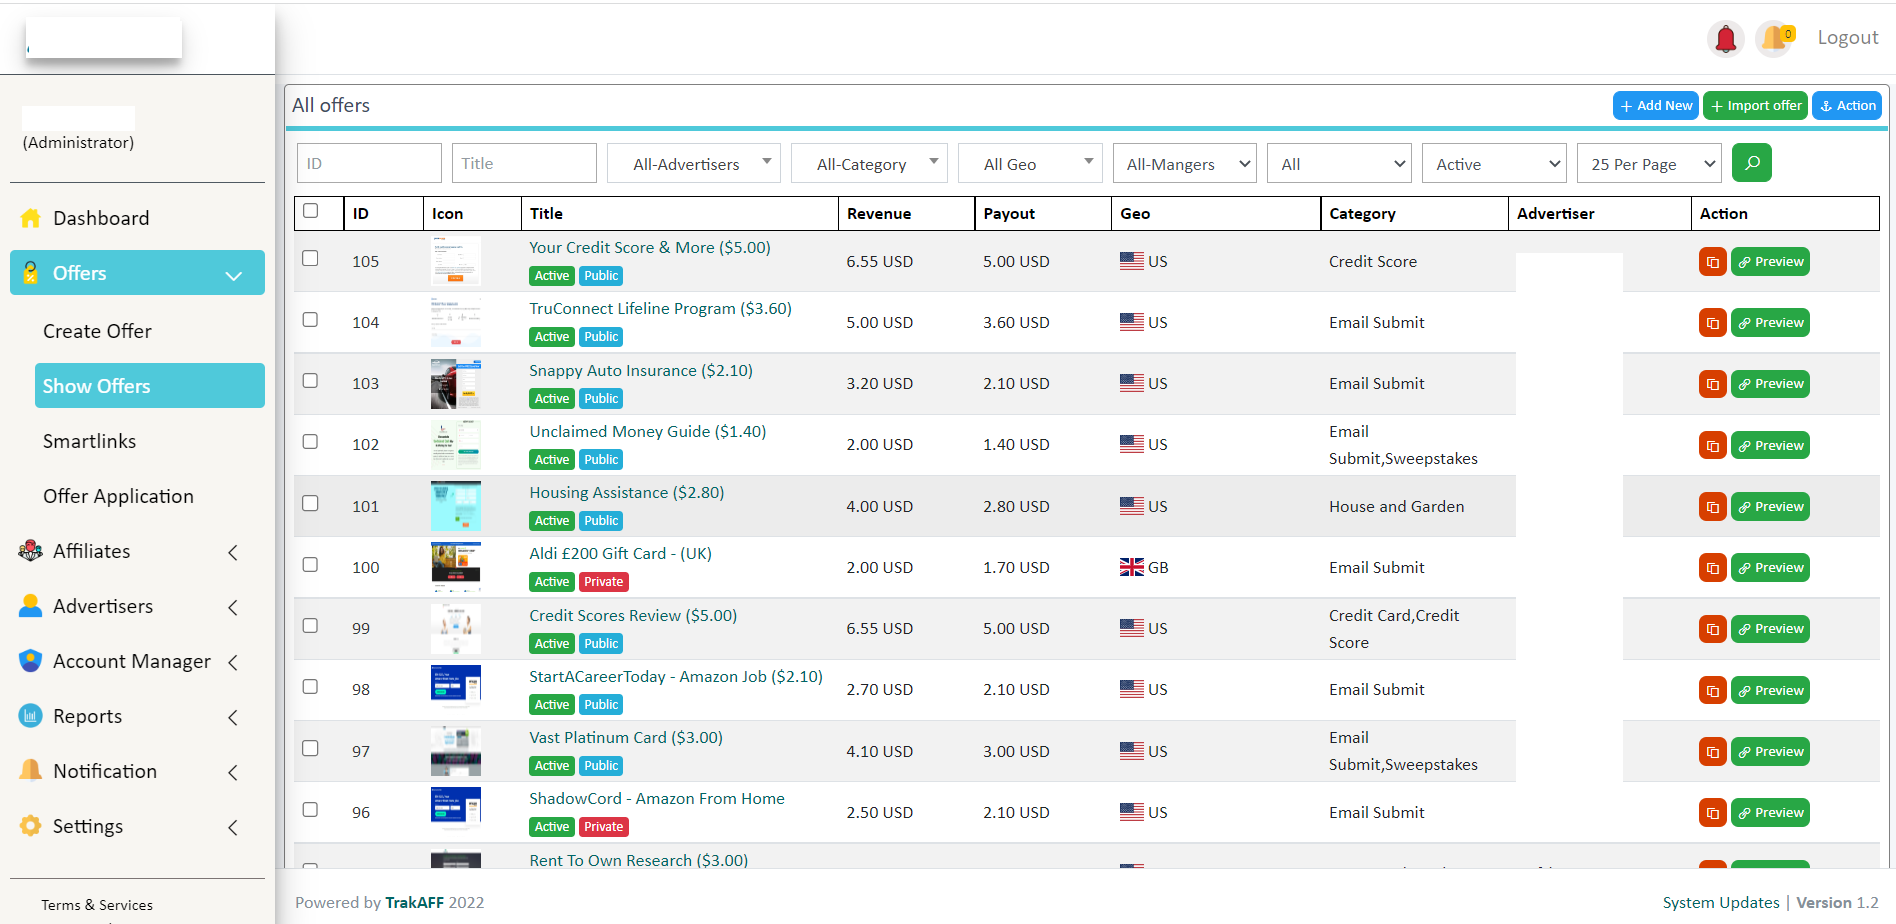Image resolution: width=1896 pixels, height=924 pixels.
Task: Click orange copy icon for offer 100
Action: click(1713, 568)
